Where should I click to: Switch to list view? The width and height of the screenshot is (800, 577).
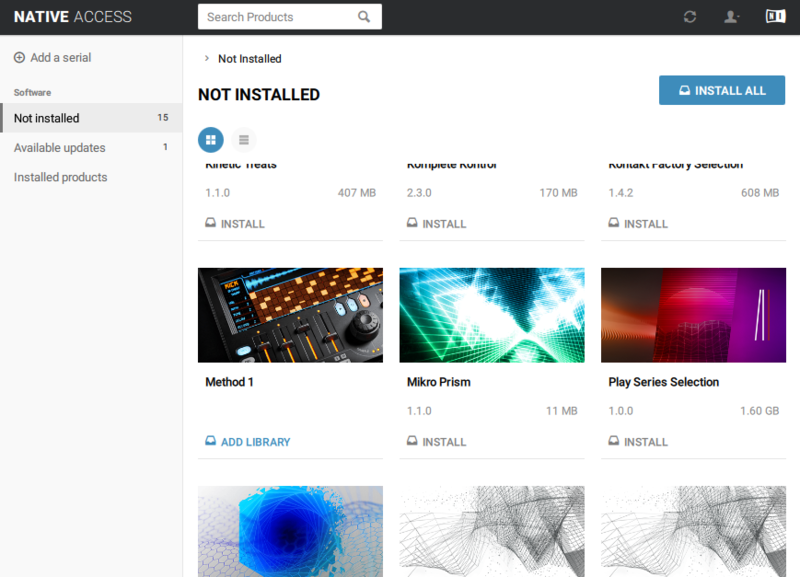[x=244, y=140]
